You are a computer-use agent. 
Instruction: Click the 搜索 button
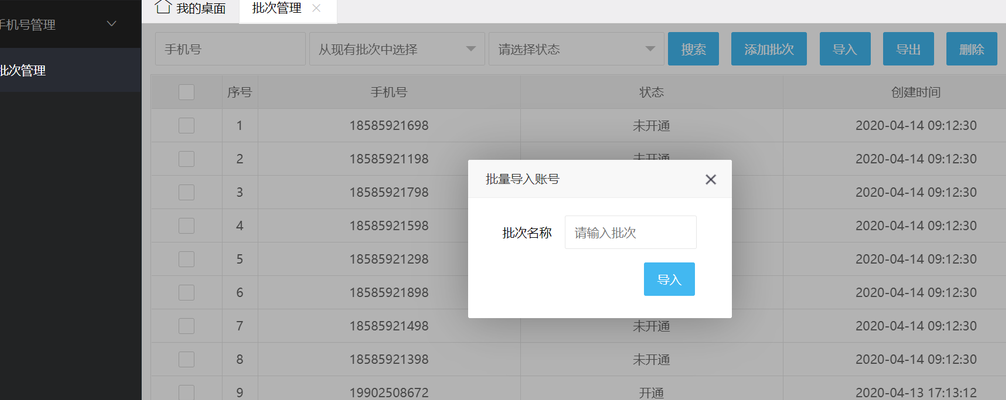point(694,49)
